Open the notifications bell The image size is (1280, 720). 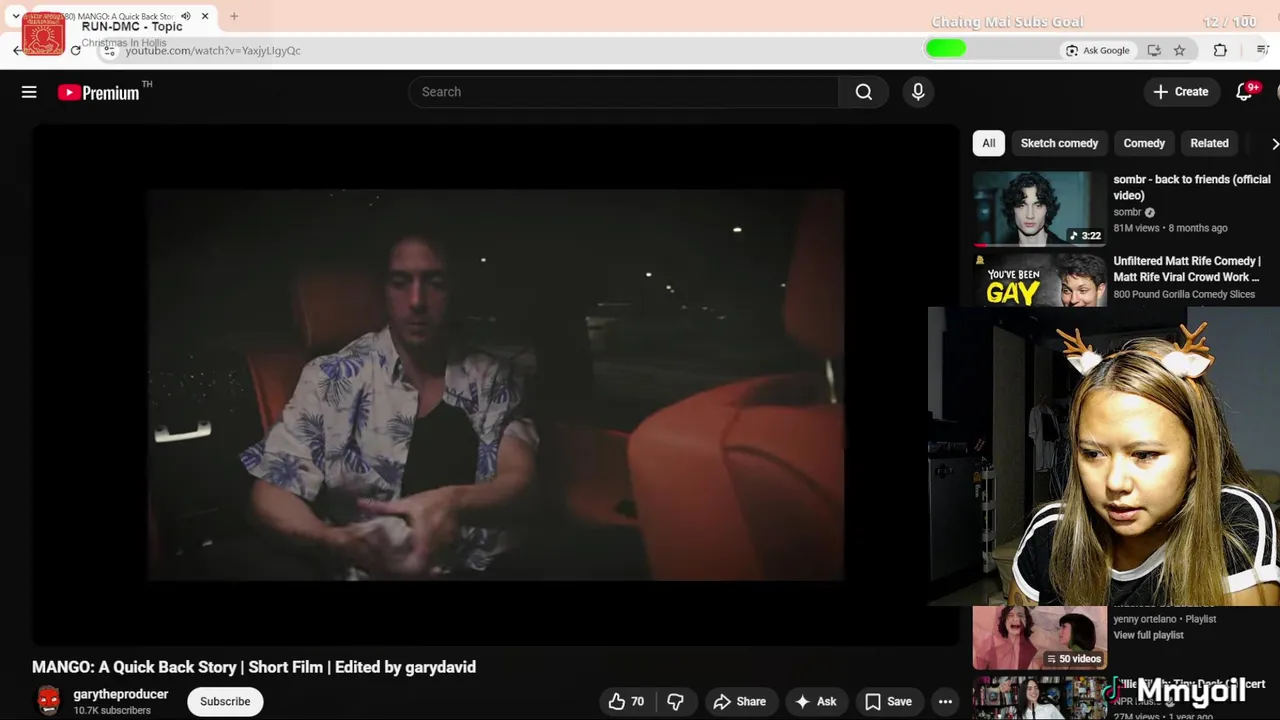1245,92
